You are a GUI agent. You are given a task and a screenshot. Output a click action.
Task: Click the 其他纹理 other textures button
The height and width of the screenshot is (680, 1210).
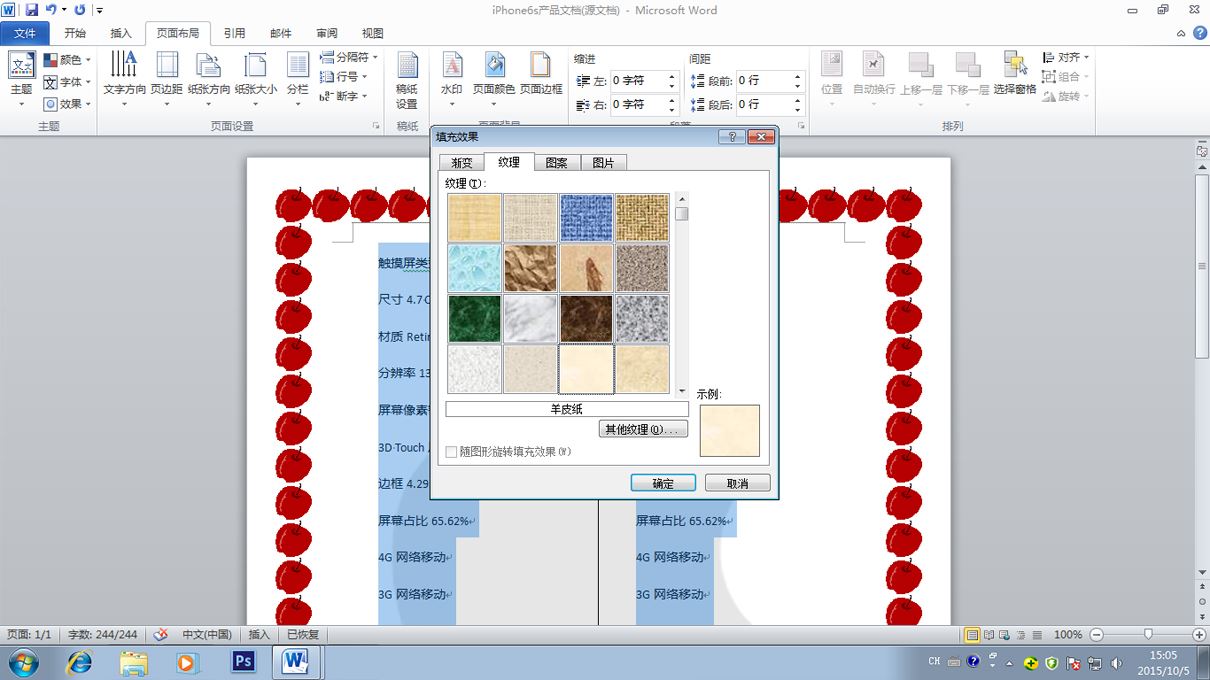[643, 429]
